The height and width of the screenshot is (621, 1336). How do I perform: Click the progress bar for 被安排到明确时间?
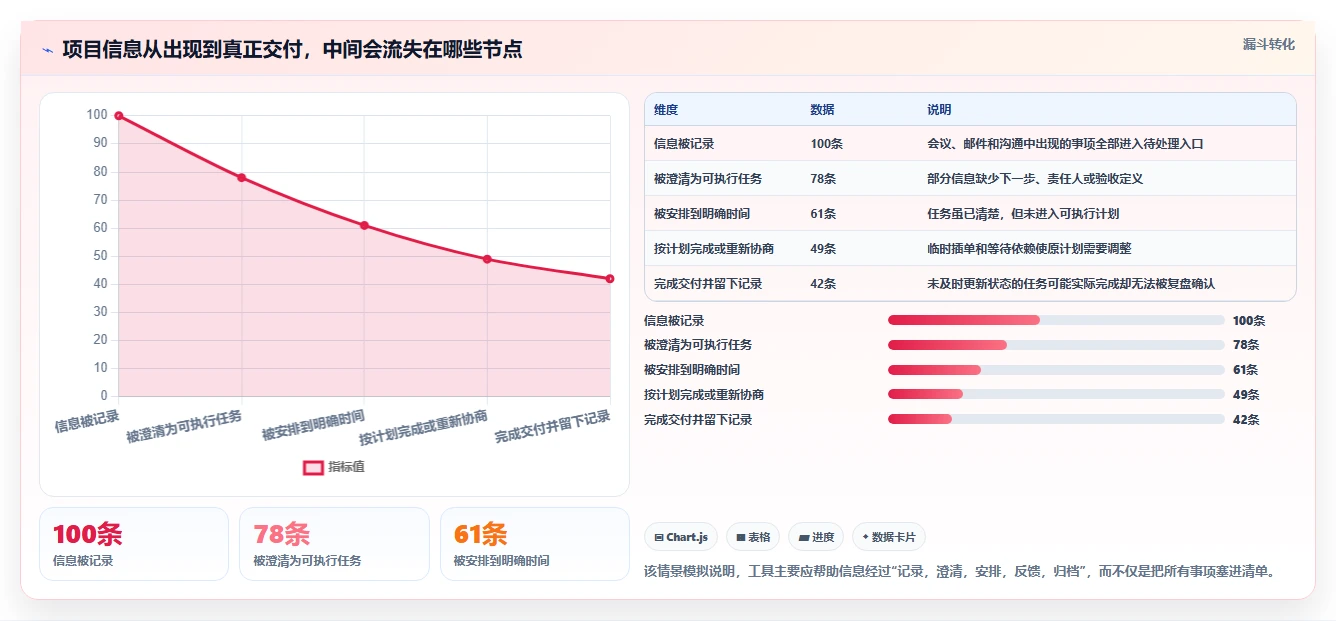(1056, 370)
